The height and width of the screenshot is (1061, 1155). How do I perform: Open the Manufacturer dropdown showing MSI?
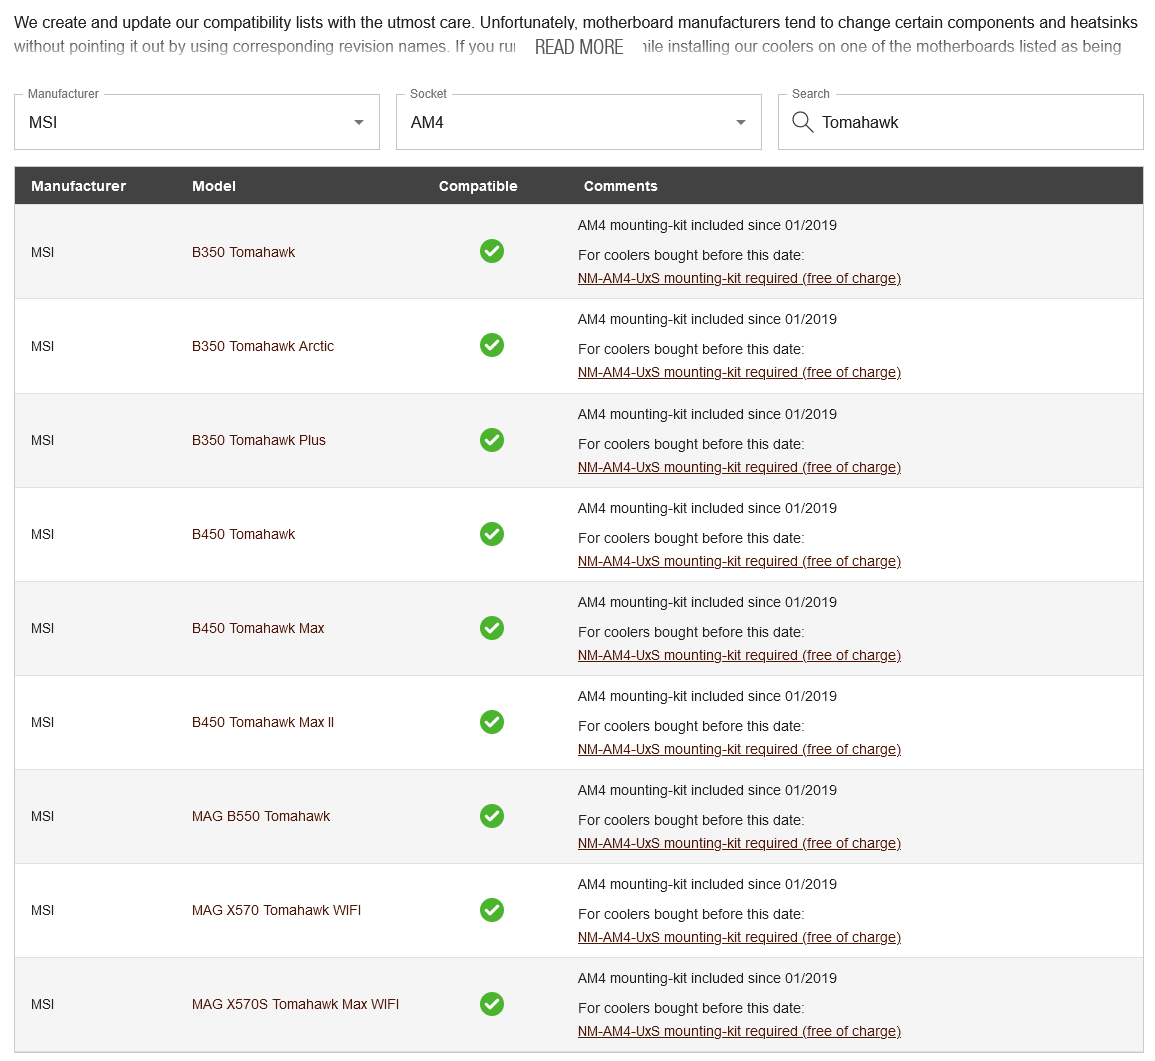tap(197, 122)
